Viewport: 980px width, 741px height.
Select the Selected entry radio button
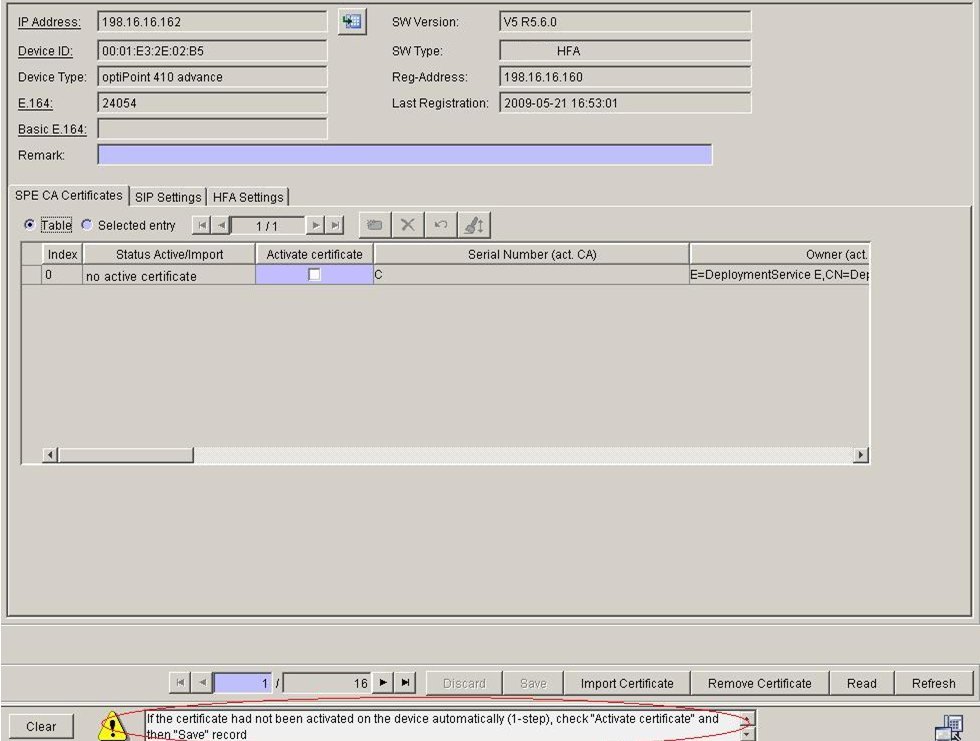[87, 224]
